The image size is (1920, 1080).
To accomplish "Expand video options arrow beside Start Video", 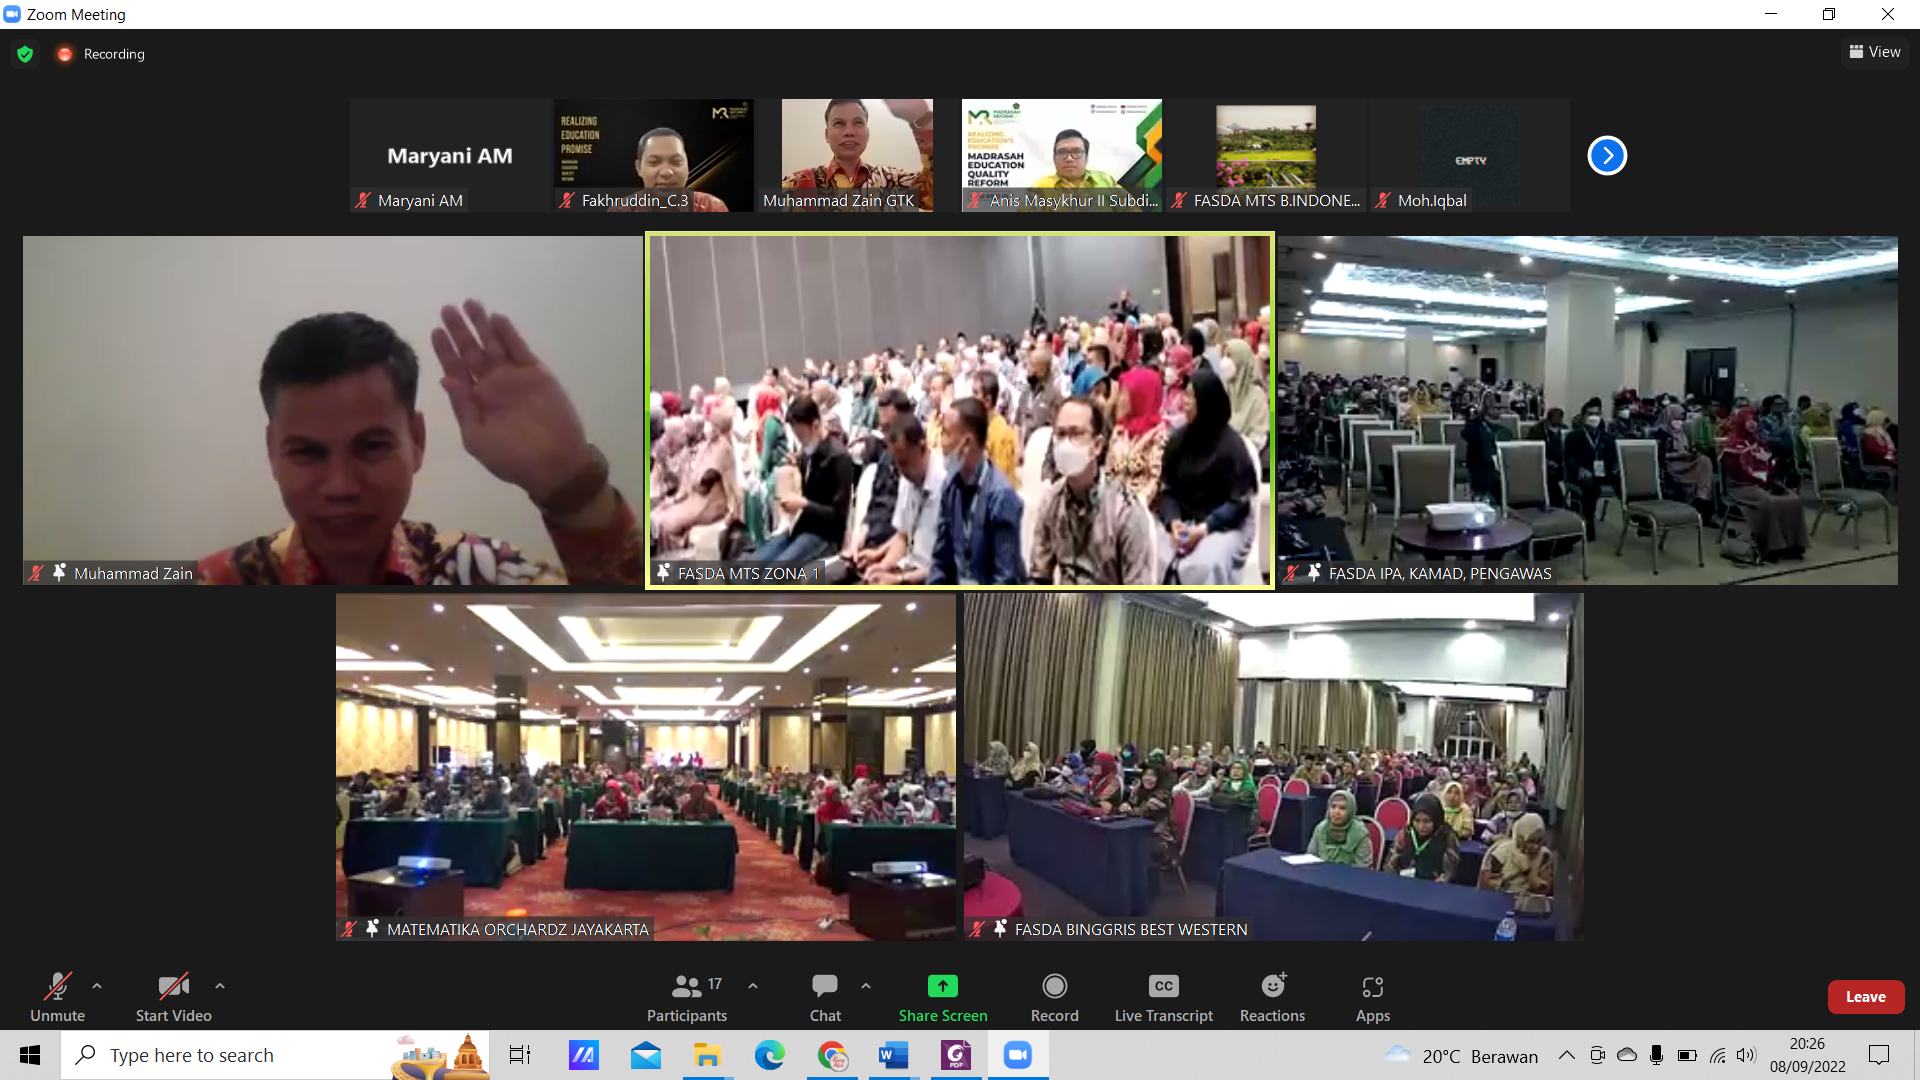I will tap(220, 986).
